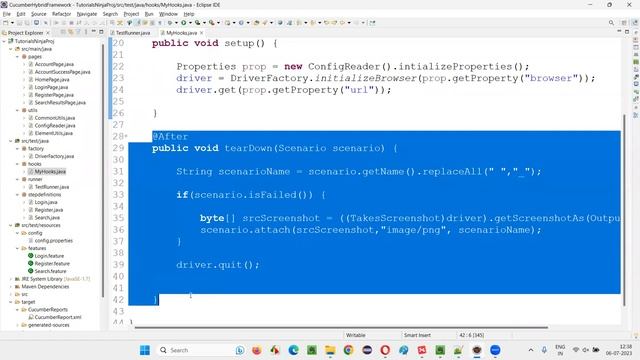Open the Window menu
The image size is (640, 360).
click(x=168, y=14)
